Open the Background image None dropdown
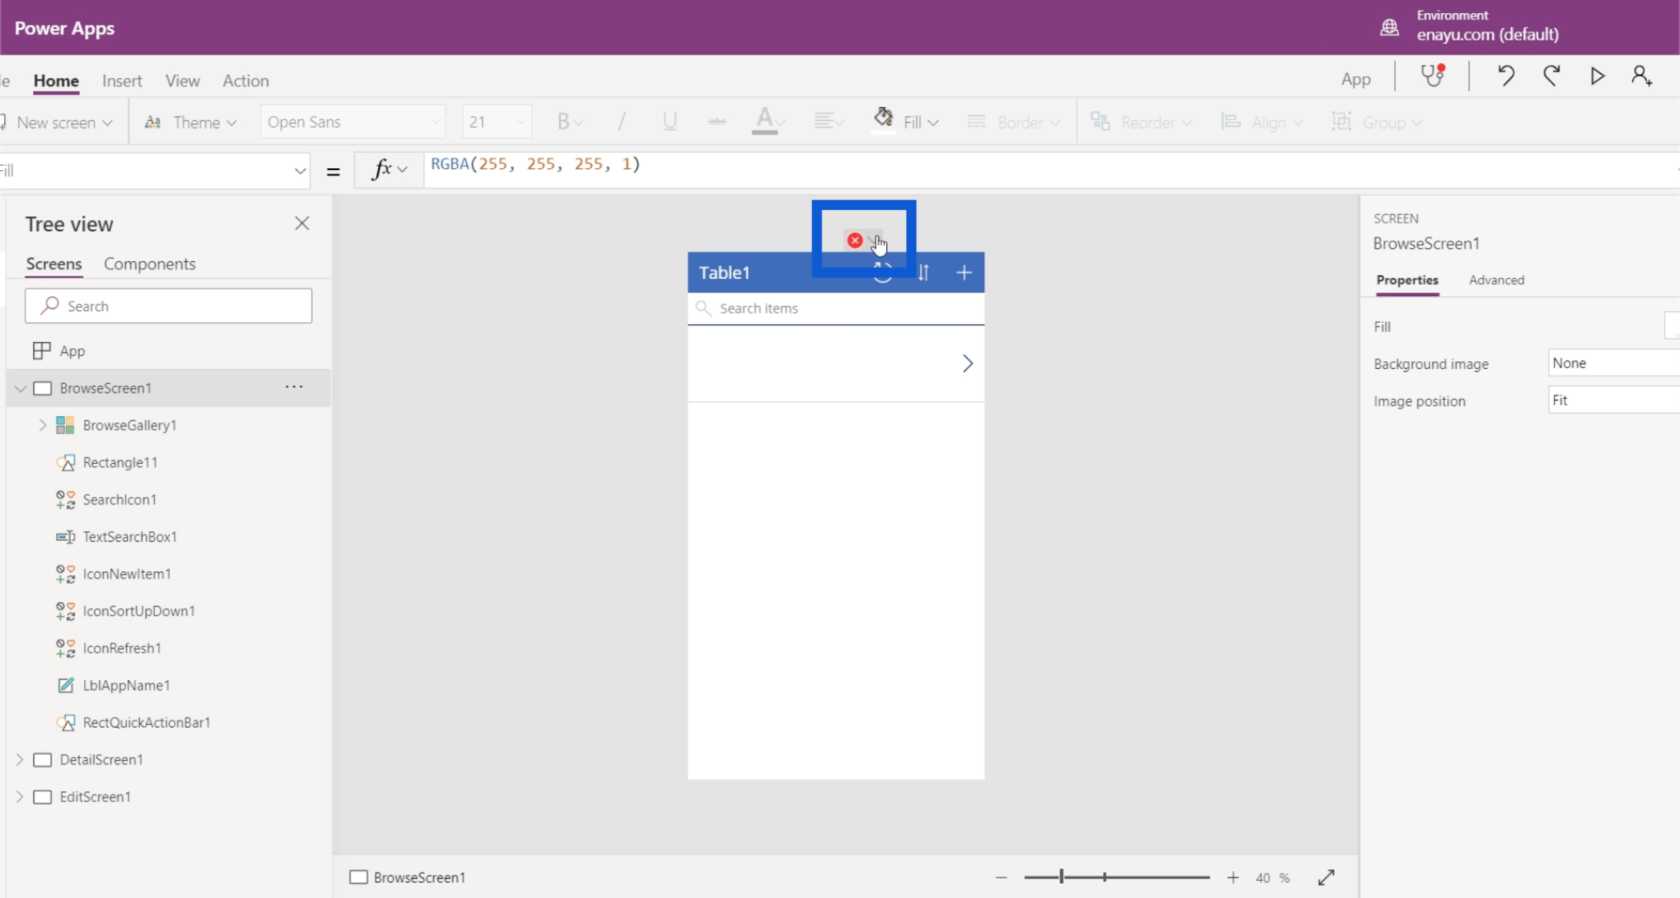This screenshot has width=1680, height=898. pos(1613,363)
